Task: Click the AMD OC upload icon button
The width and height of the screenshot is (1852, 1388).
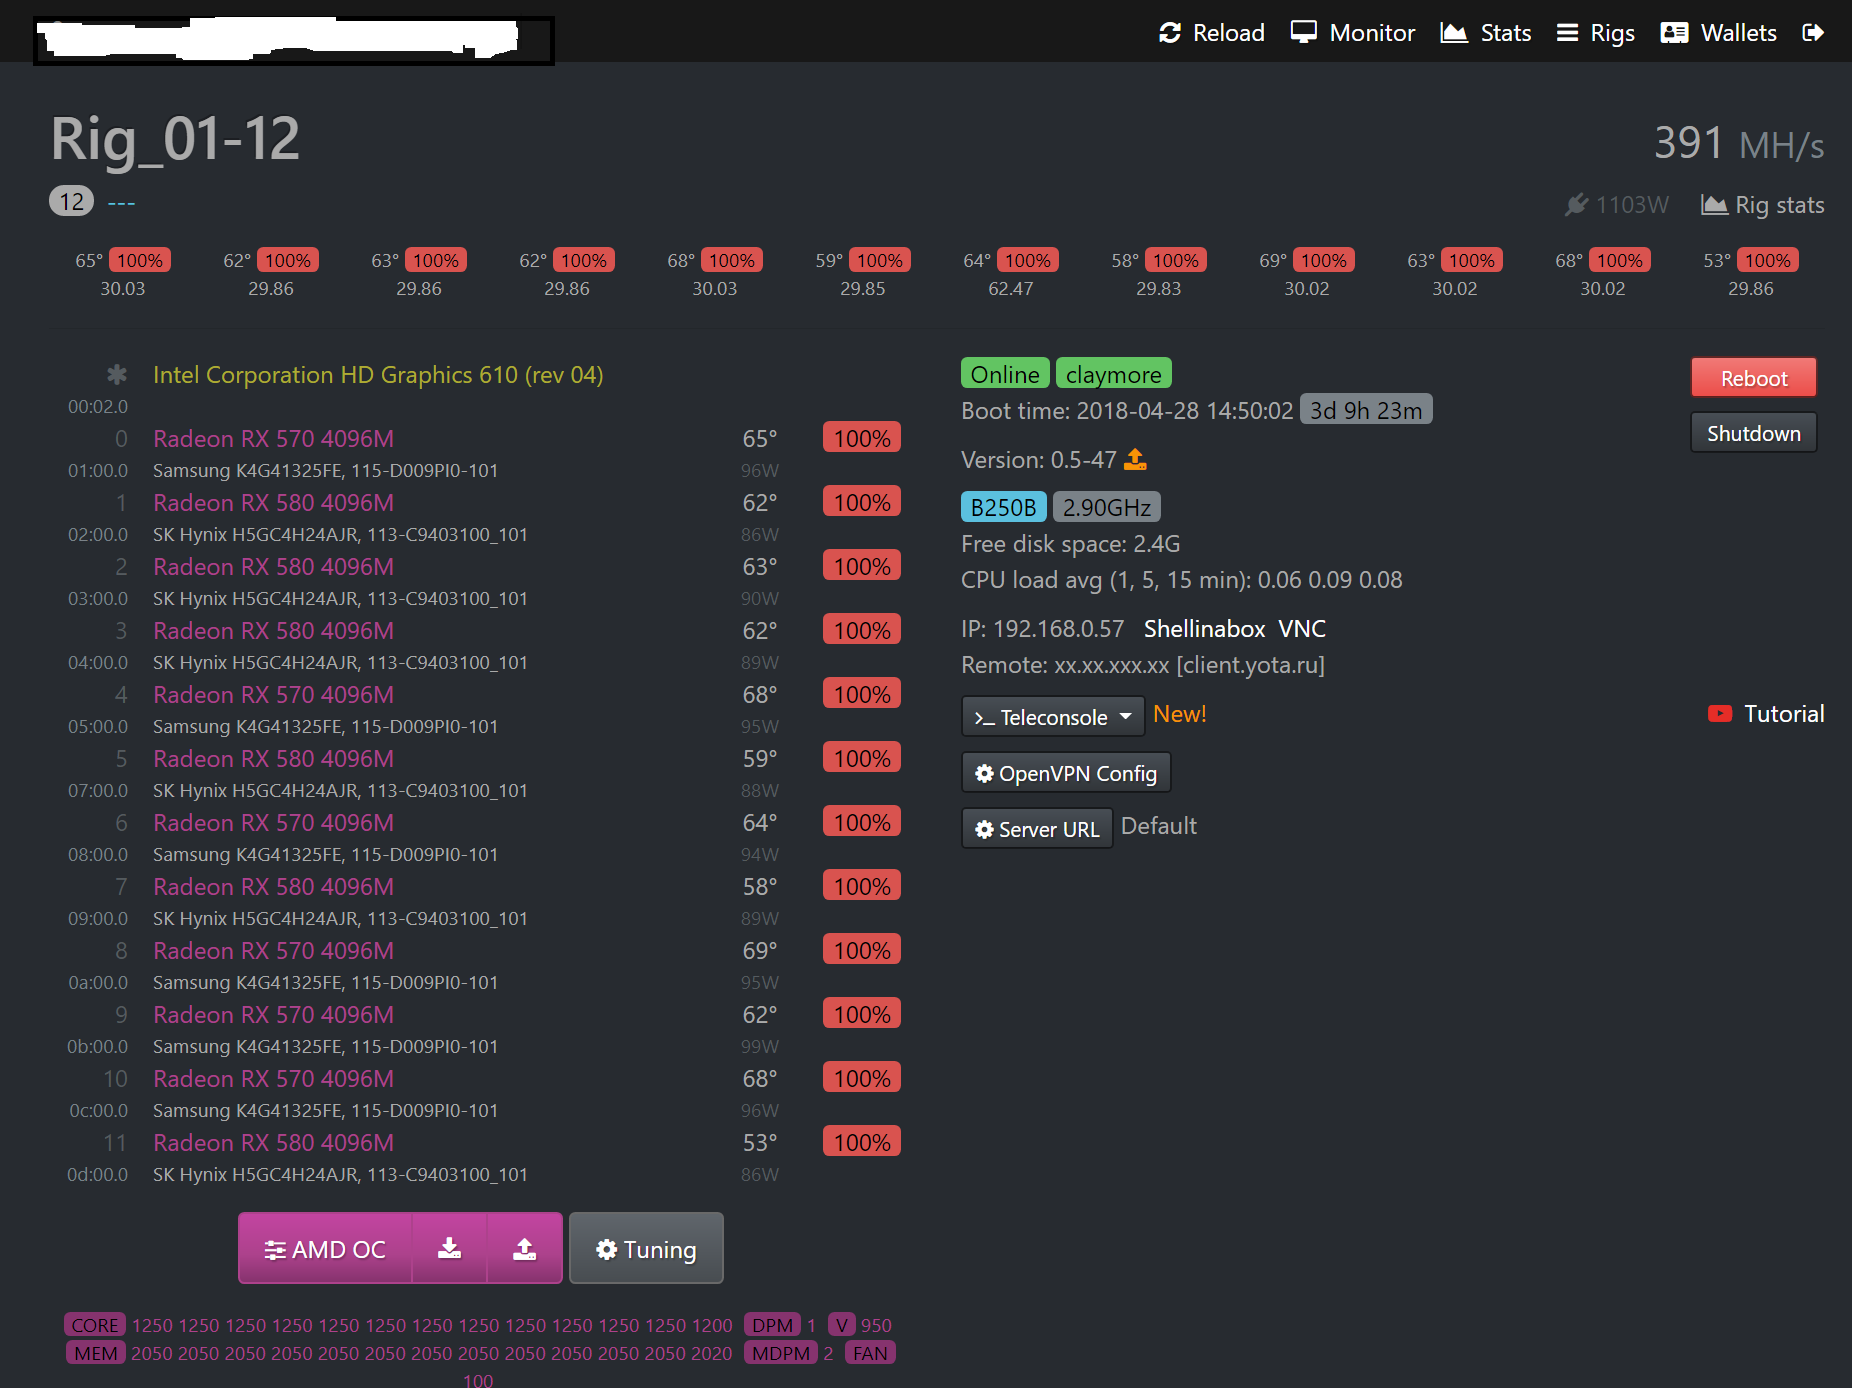Action: 525,1248
